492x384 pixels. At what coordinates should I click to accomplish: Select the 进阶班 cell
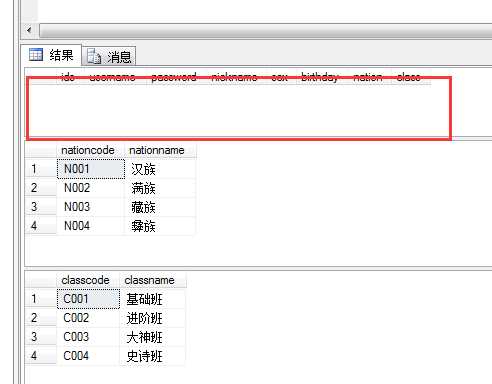coord(152,318)
